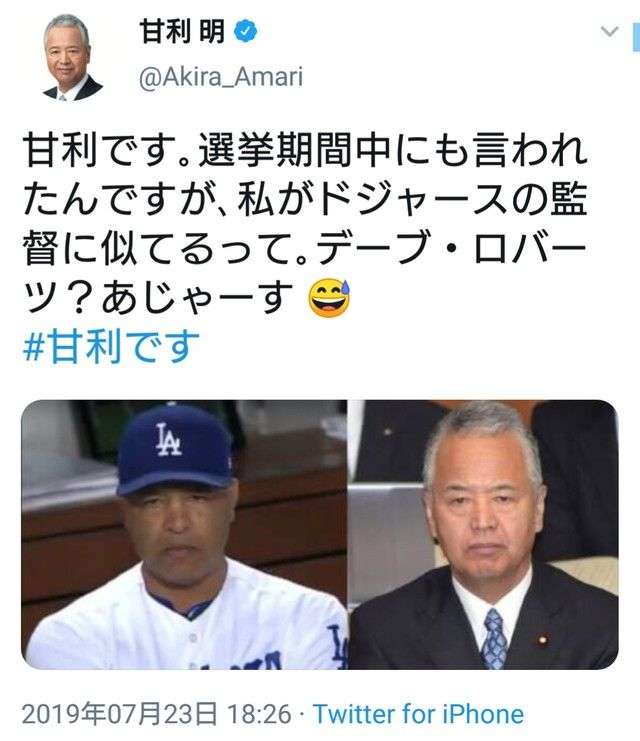Expand the tweet options chevron
This screenshot has height=741, width=640.
(609, 31)
